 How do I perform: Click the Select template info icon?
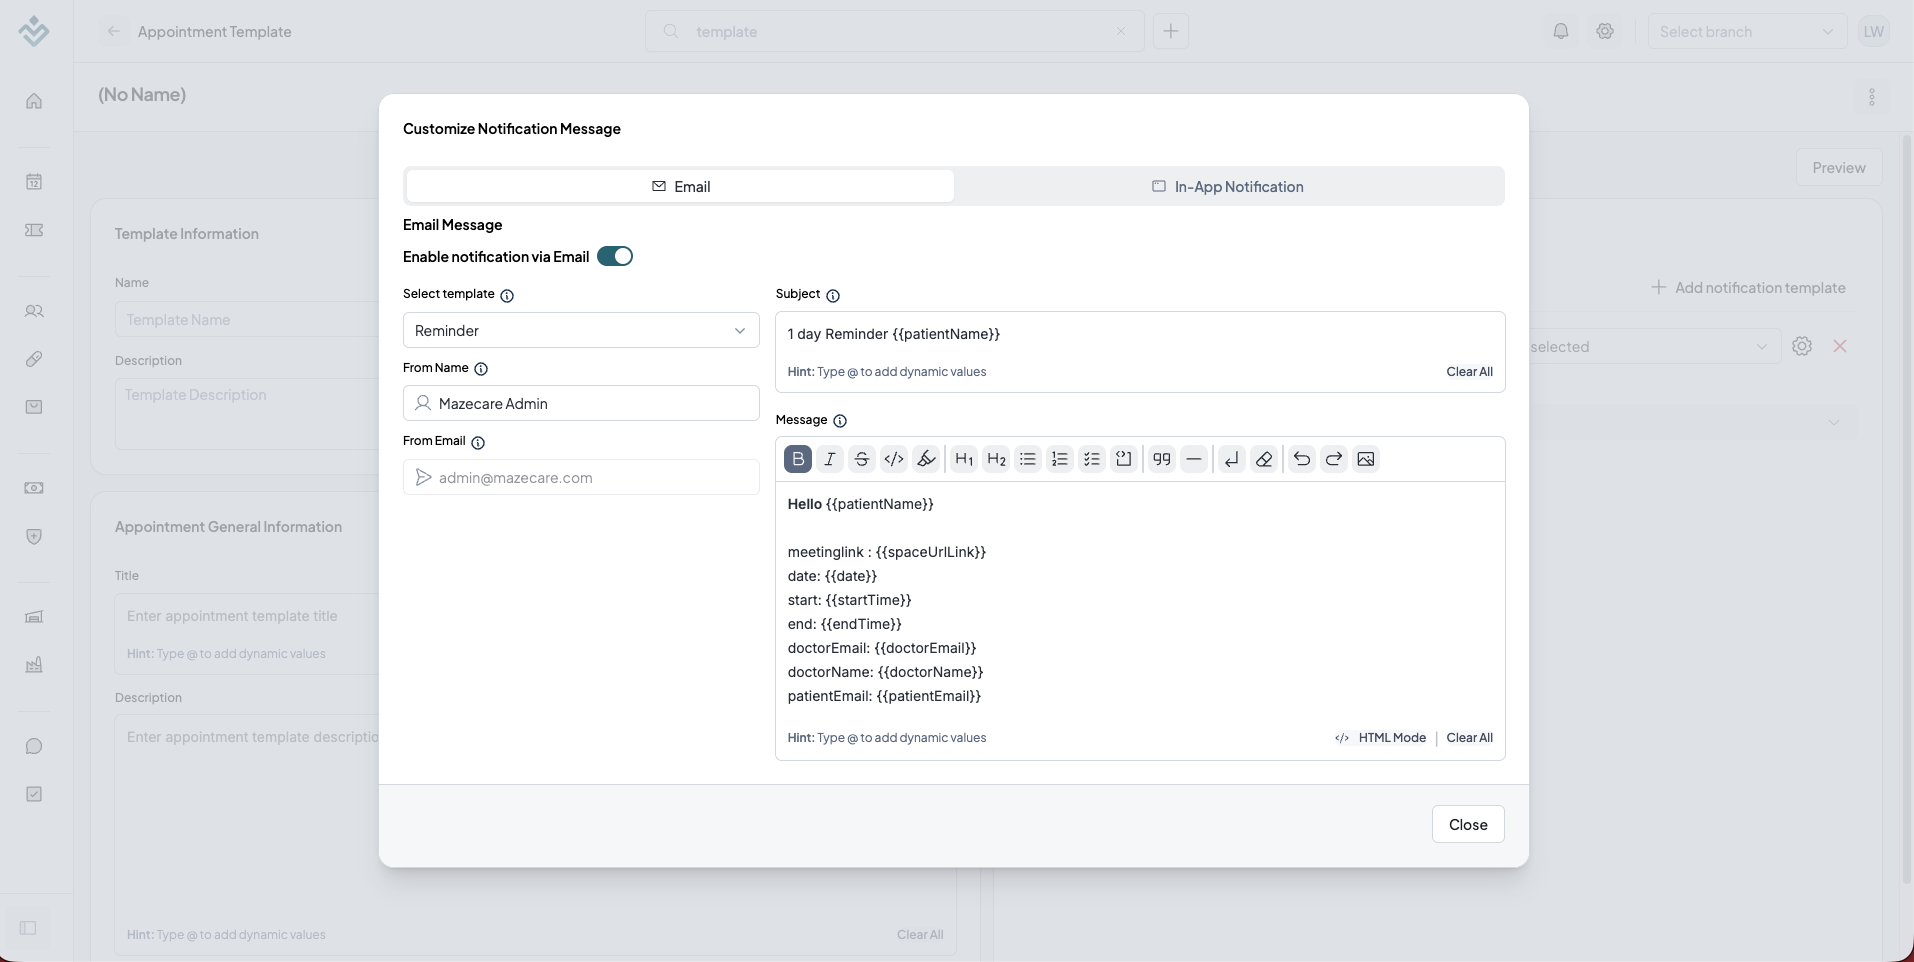(507, 296)
